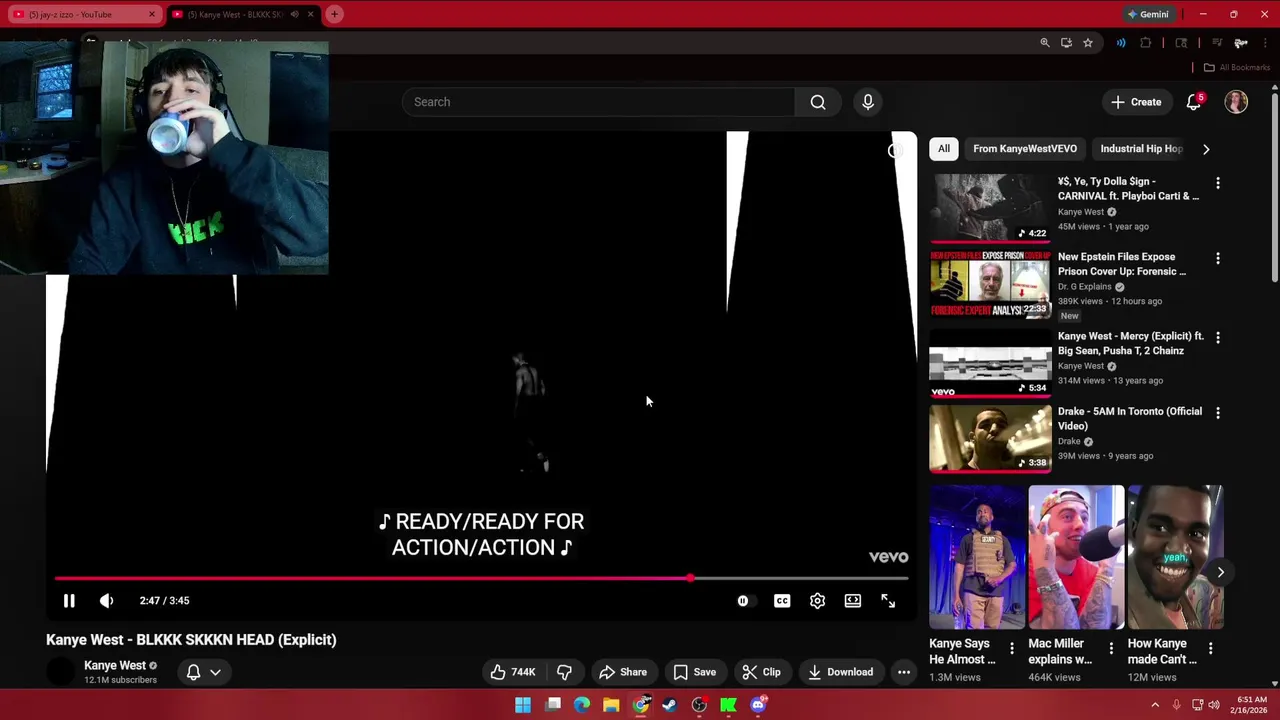
Task: Download the video
Action: pos(840,672)
